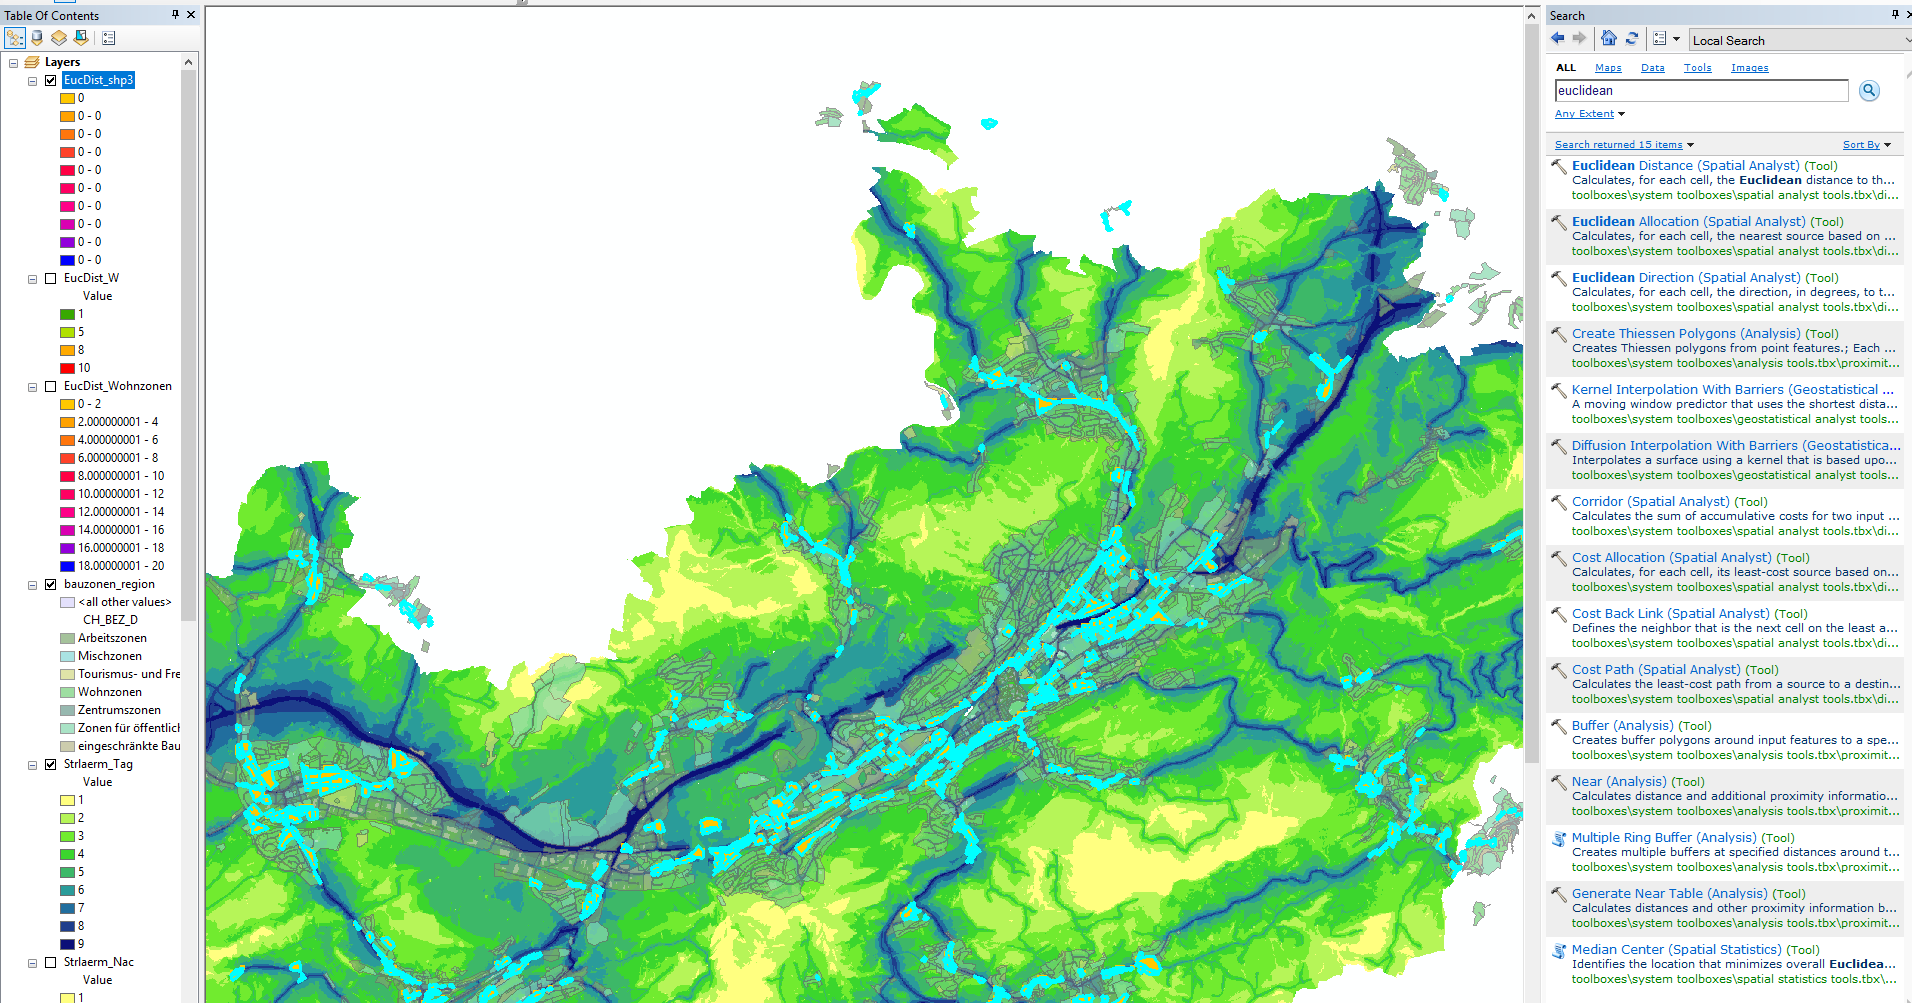Switch to List By Visibility view
Screen dimensions: 1912x1003
(59, 38)
